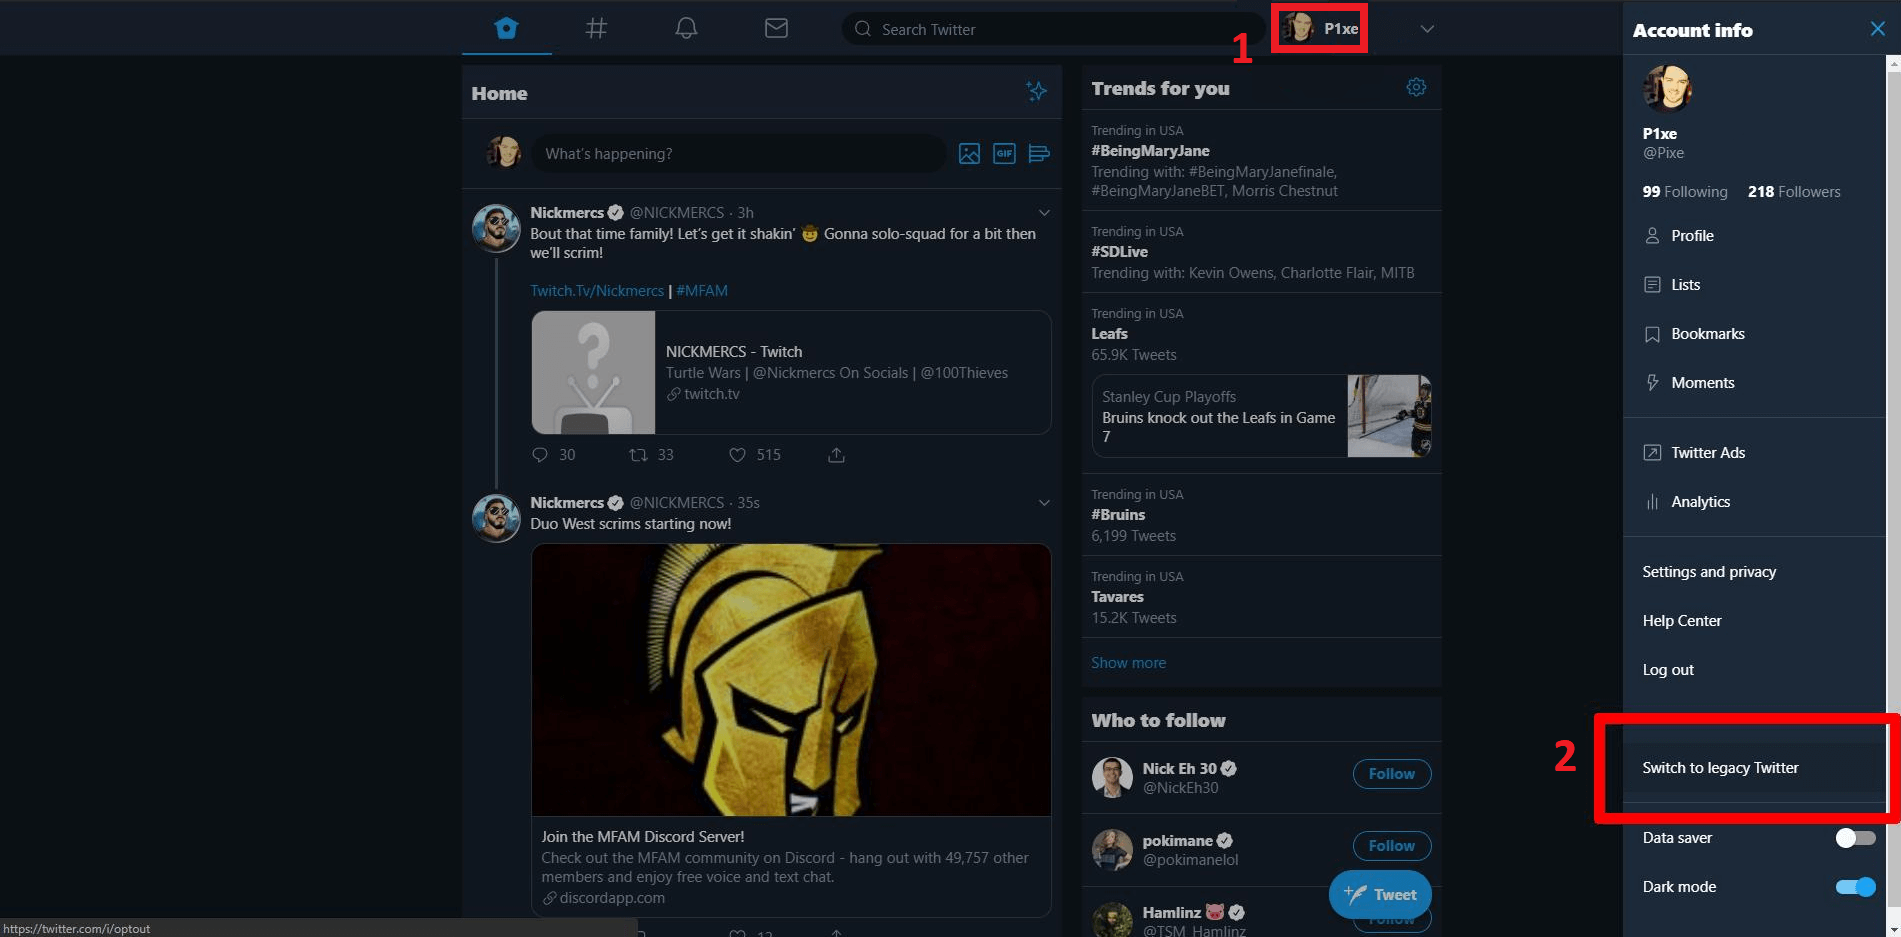This screenshot has height=937, width=1901.
Task: Open the gold Spartan helmet image
Action: (791, 680)
